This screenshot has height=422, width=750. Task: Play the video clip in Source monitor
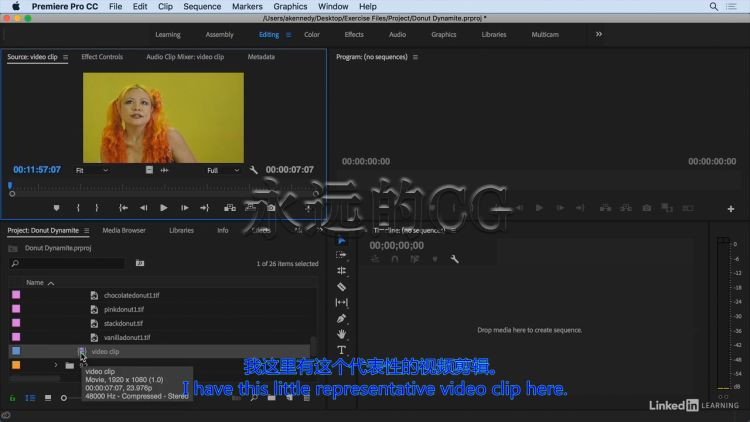164,208
